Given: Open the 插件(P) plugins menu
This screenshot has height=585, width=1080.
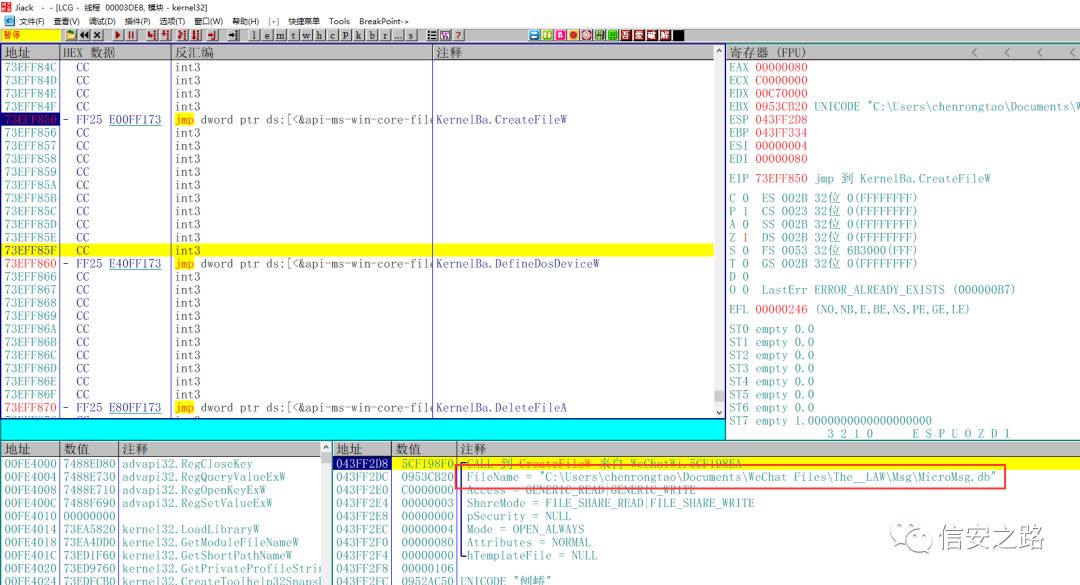Looking at the screenshot, I should (x=137, y=21).
